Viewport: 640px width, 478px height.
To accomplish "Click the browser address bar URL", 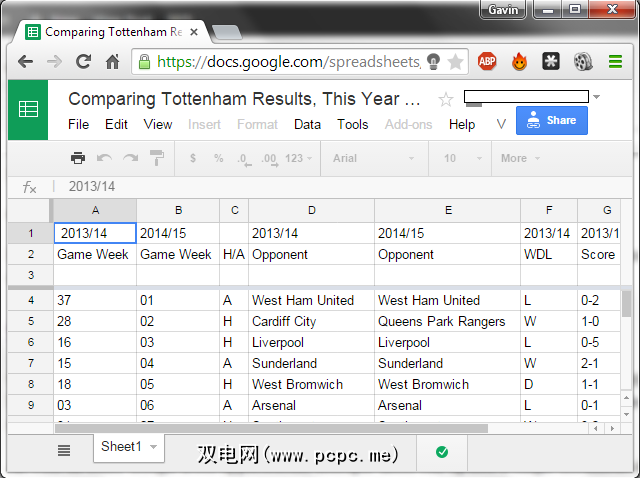I will point(289,62).
